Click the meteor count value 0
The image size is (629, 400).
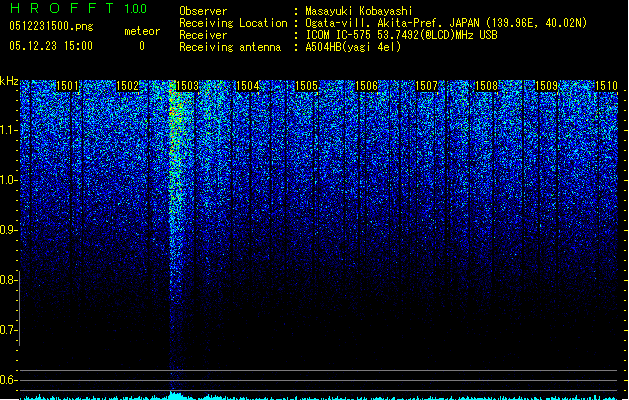point(142,46)
